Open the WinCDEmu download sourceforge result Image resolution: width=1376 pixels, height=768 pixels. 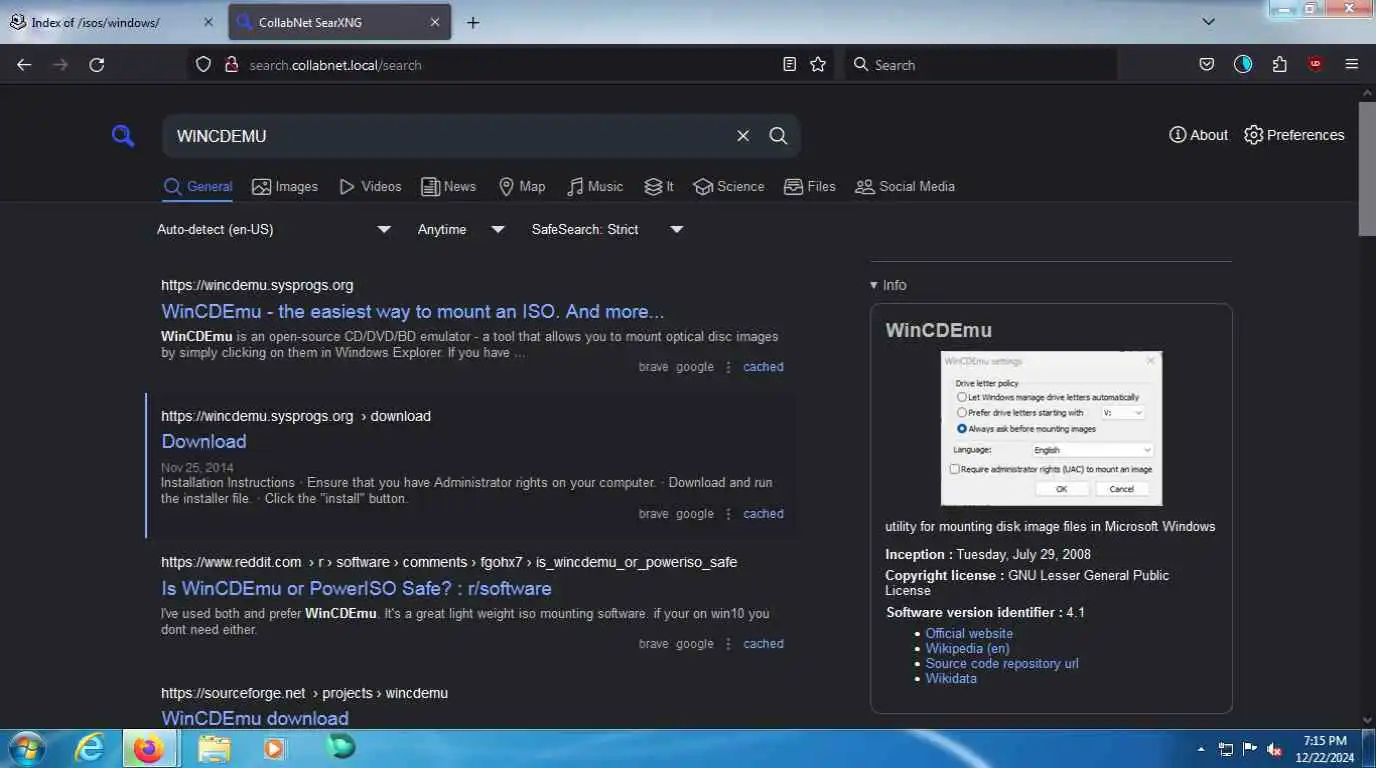(255, 718)
